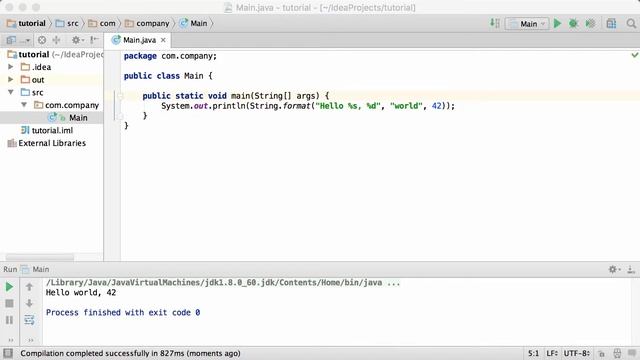
Task: Open the line separator LF selector
Action: 552,353
